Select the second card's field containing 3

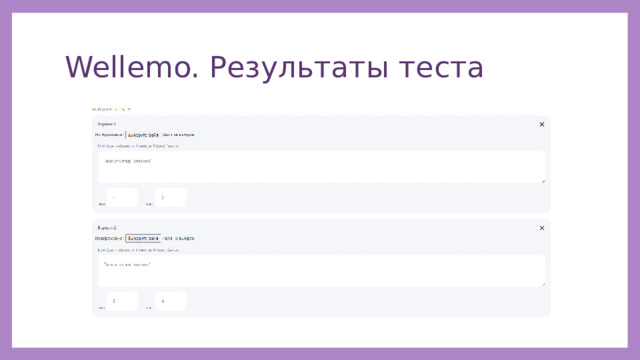pos(122,301)
